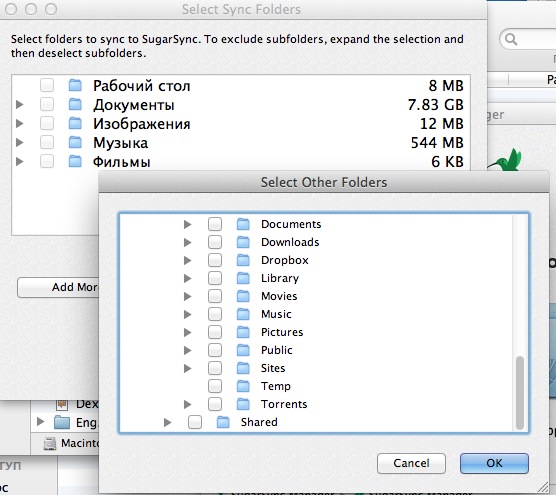Tick the Temp folder checkbox
This screenshot has height=495, width=556.
click(215, 386)
